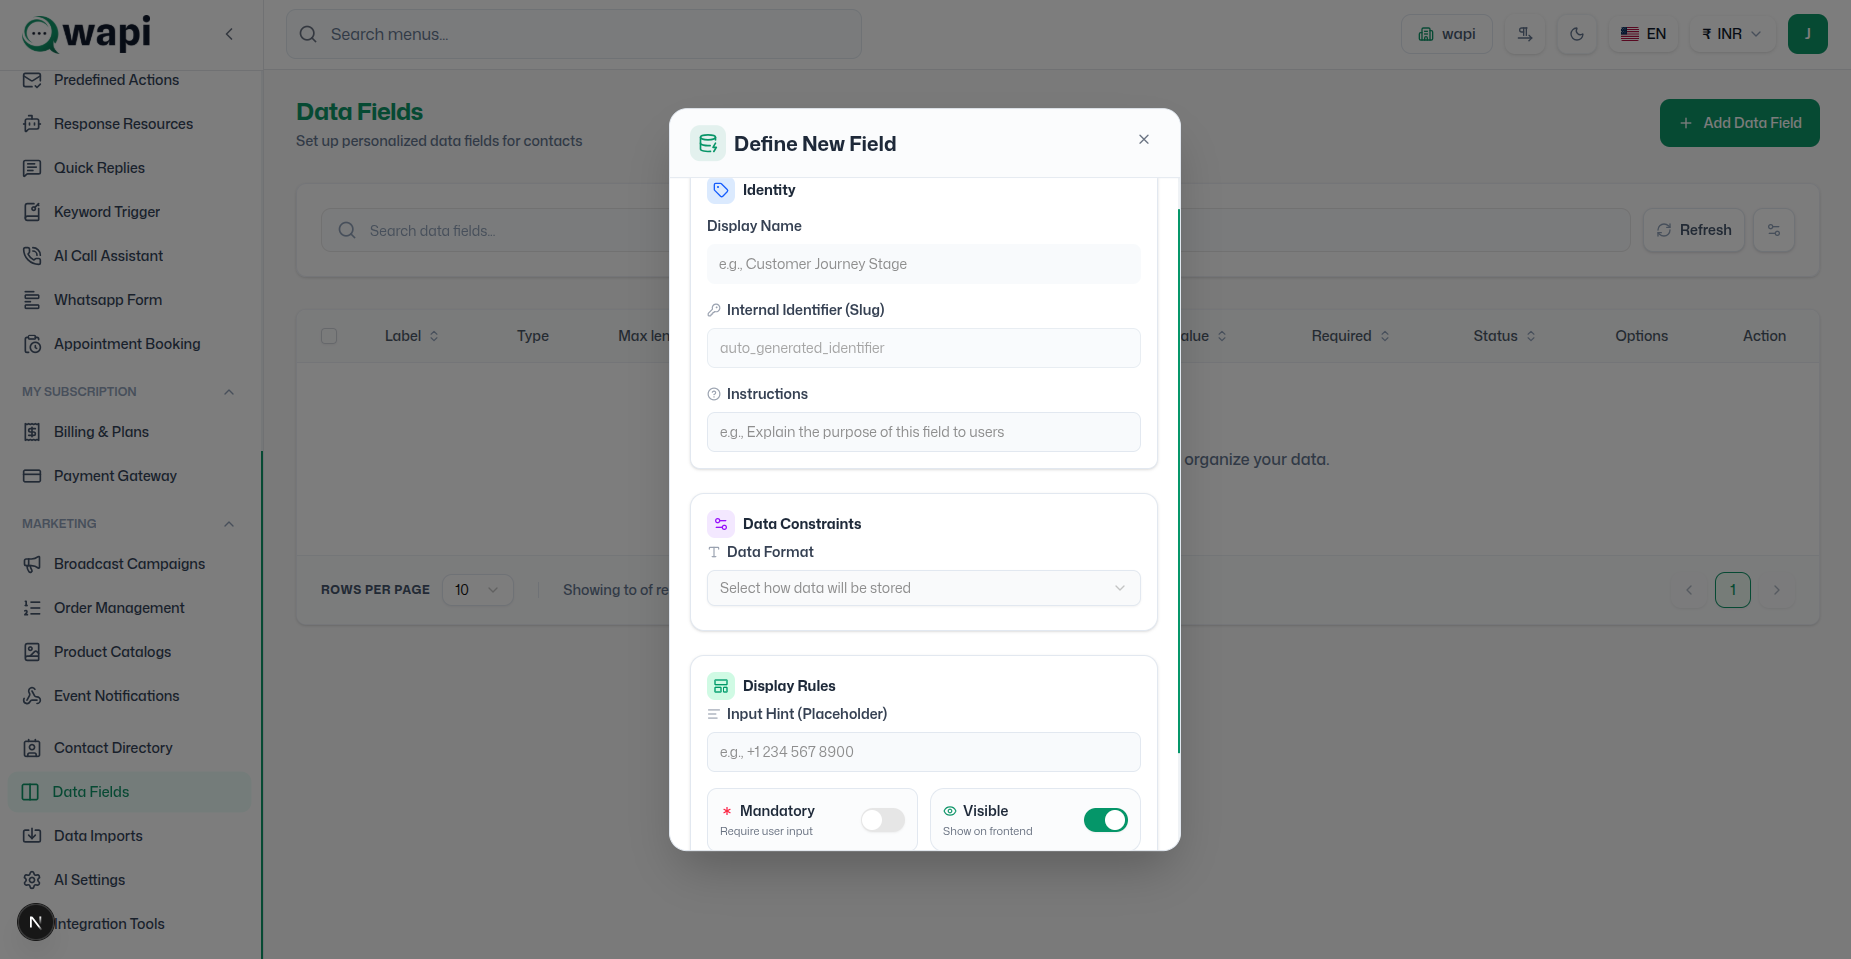Click the filter settings icon beside Refresh
Image resolution: width=1851 pixels, height=959 pixels.
coord(1774,230)
